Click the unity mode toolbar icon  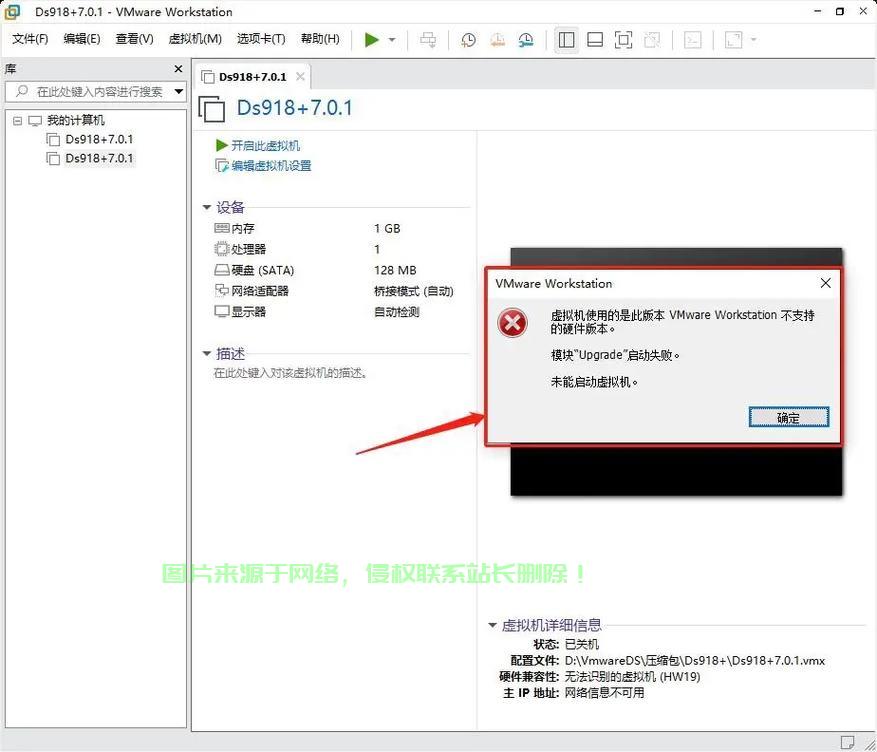click(652, 40)
